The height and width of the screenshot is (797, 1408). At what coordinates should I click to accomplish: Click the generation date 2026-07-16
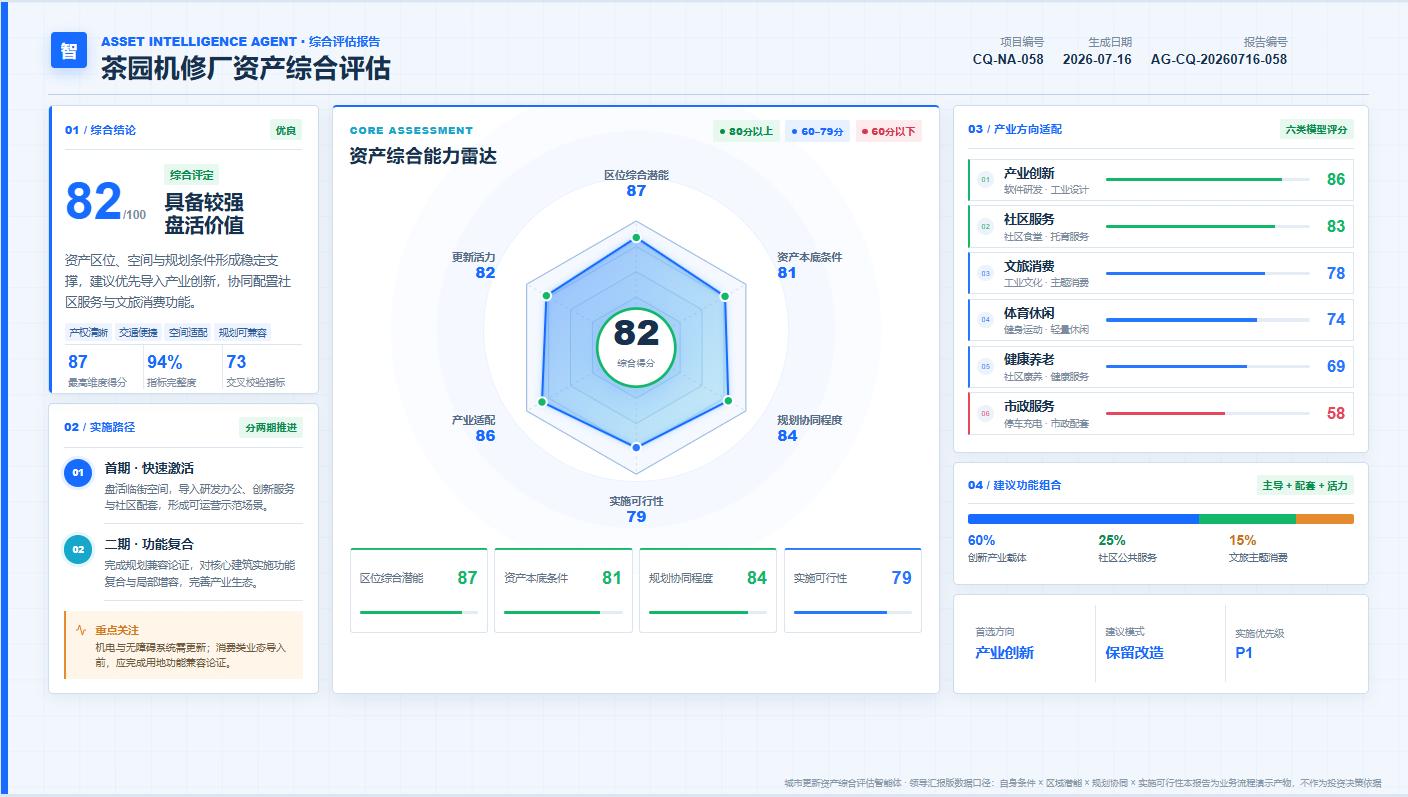pos(1097,59)
